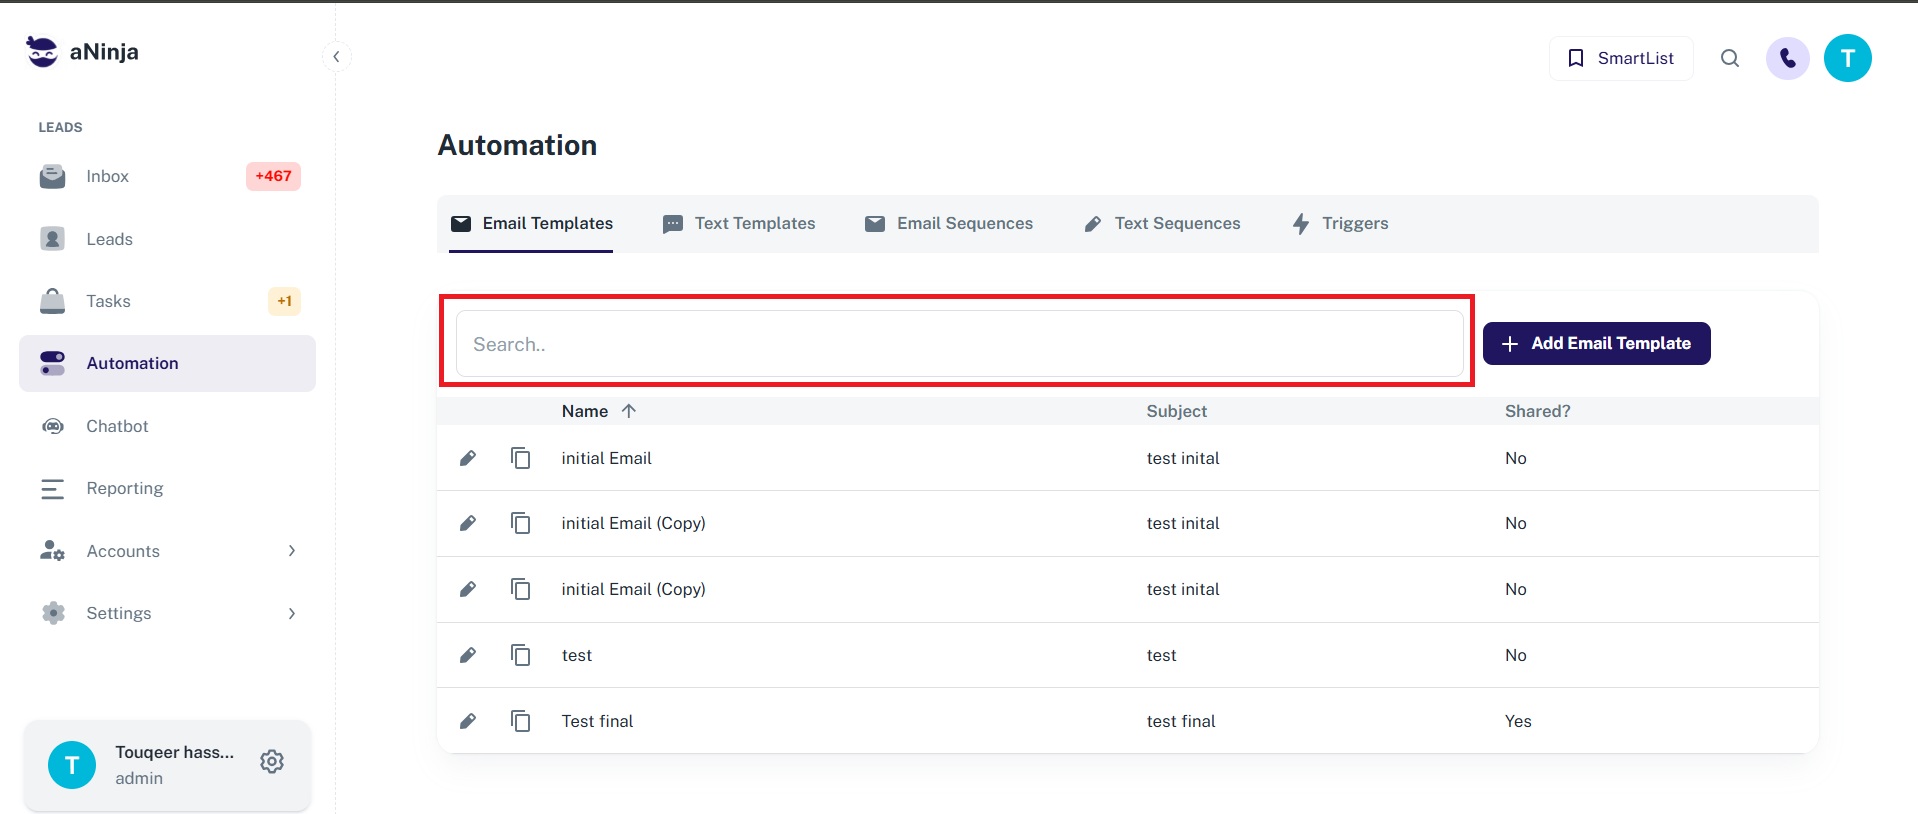Open Inbox in the sidebar
The width and height of the screenshot is (1918, 814).
point(108,176)
